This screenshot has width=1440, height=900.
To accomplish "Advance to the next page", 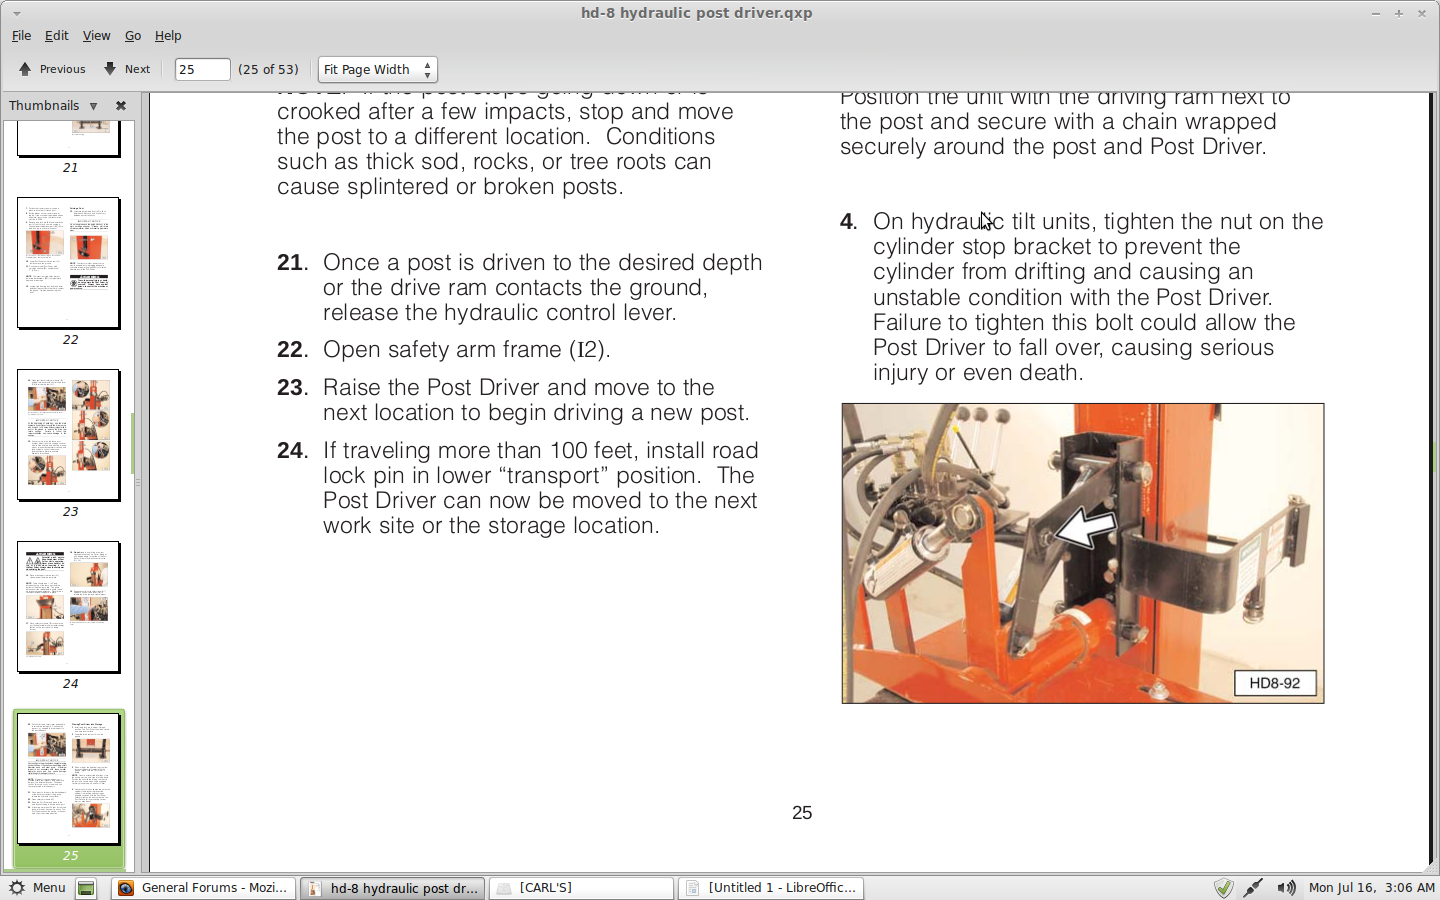I will (x=127, y=69).
